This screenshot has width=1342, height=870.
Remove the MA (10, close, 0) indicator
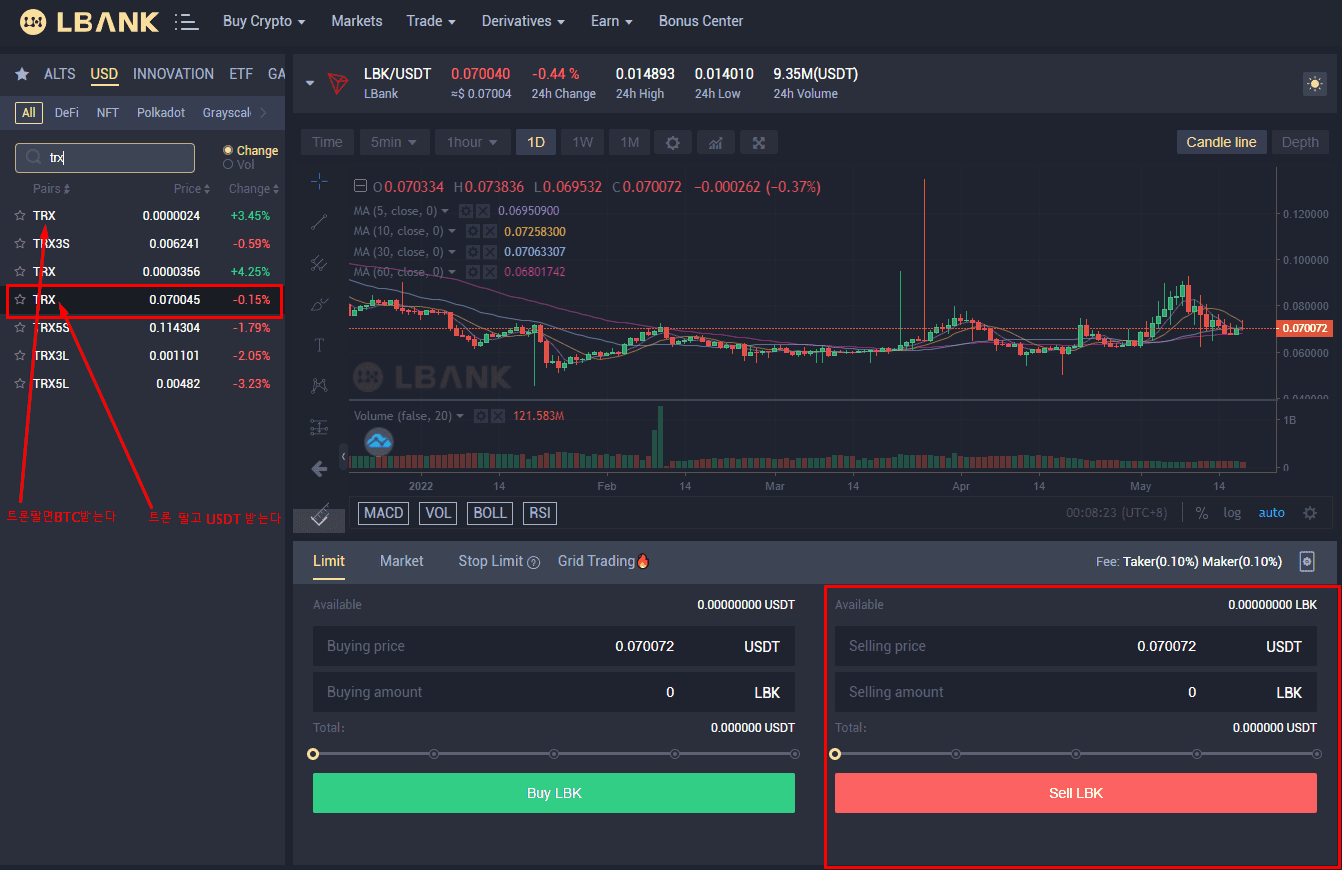(489, 231)
